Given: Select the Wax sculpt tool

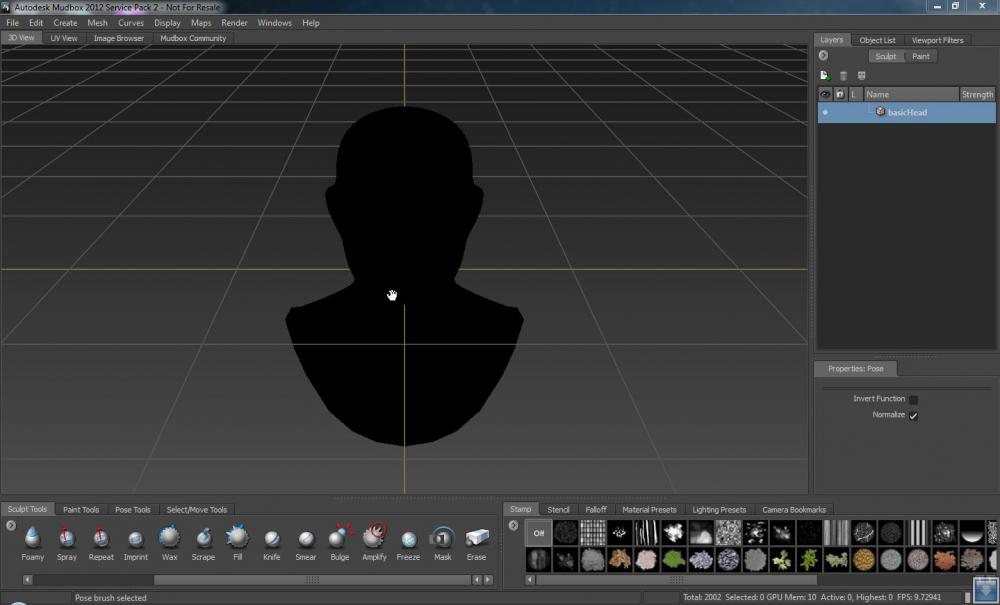Looking at the screenshot, I should click(x=169, y=539).
